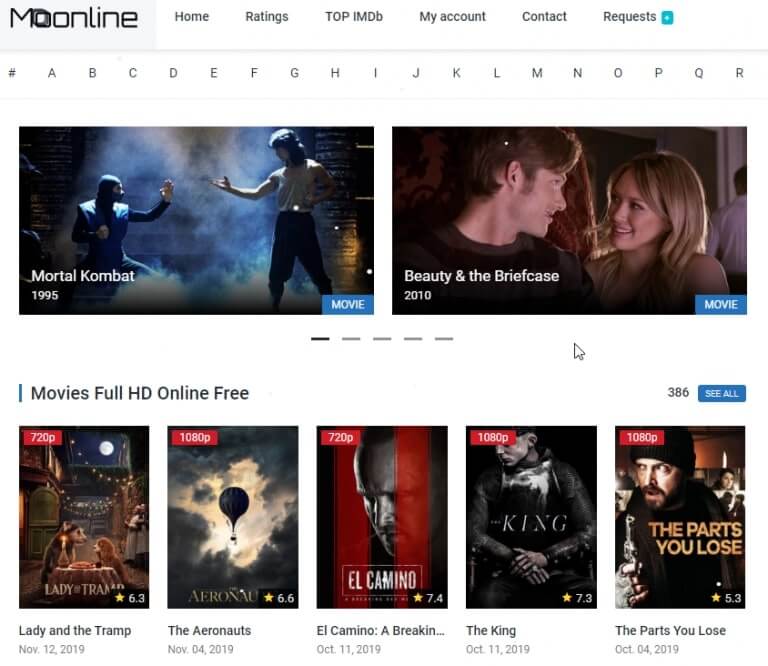This screenshot has width=768, height=666.
Task: Go to My account
Action: (452, 17)
